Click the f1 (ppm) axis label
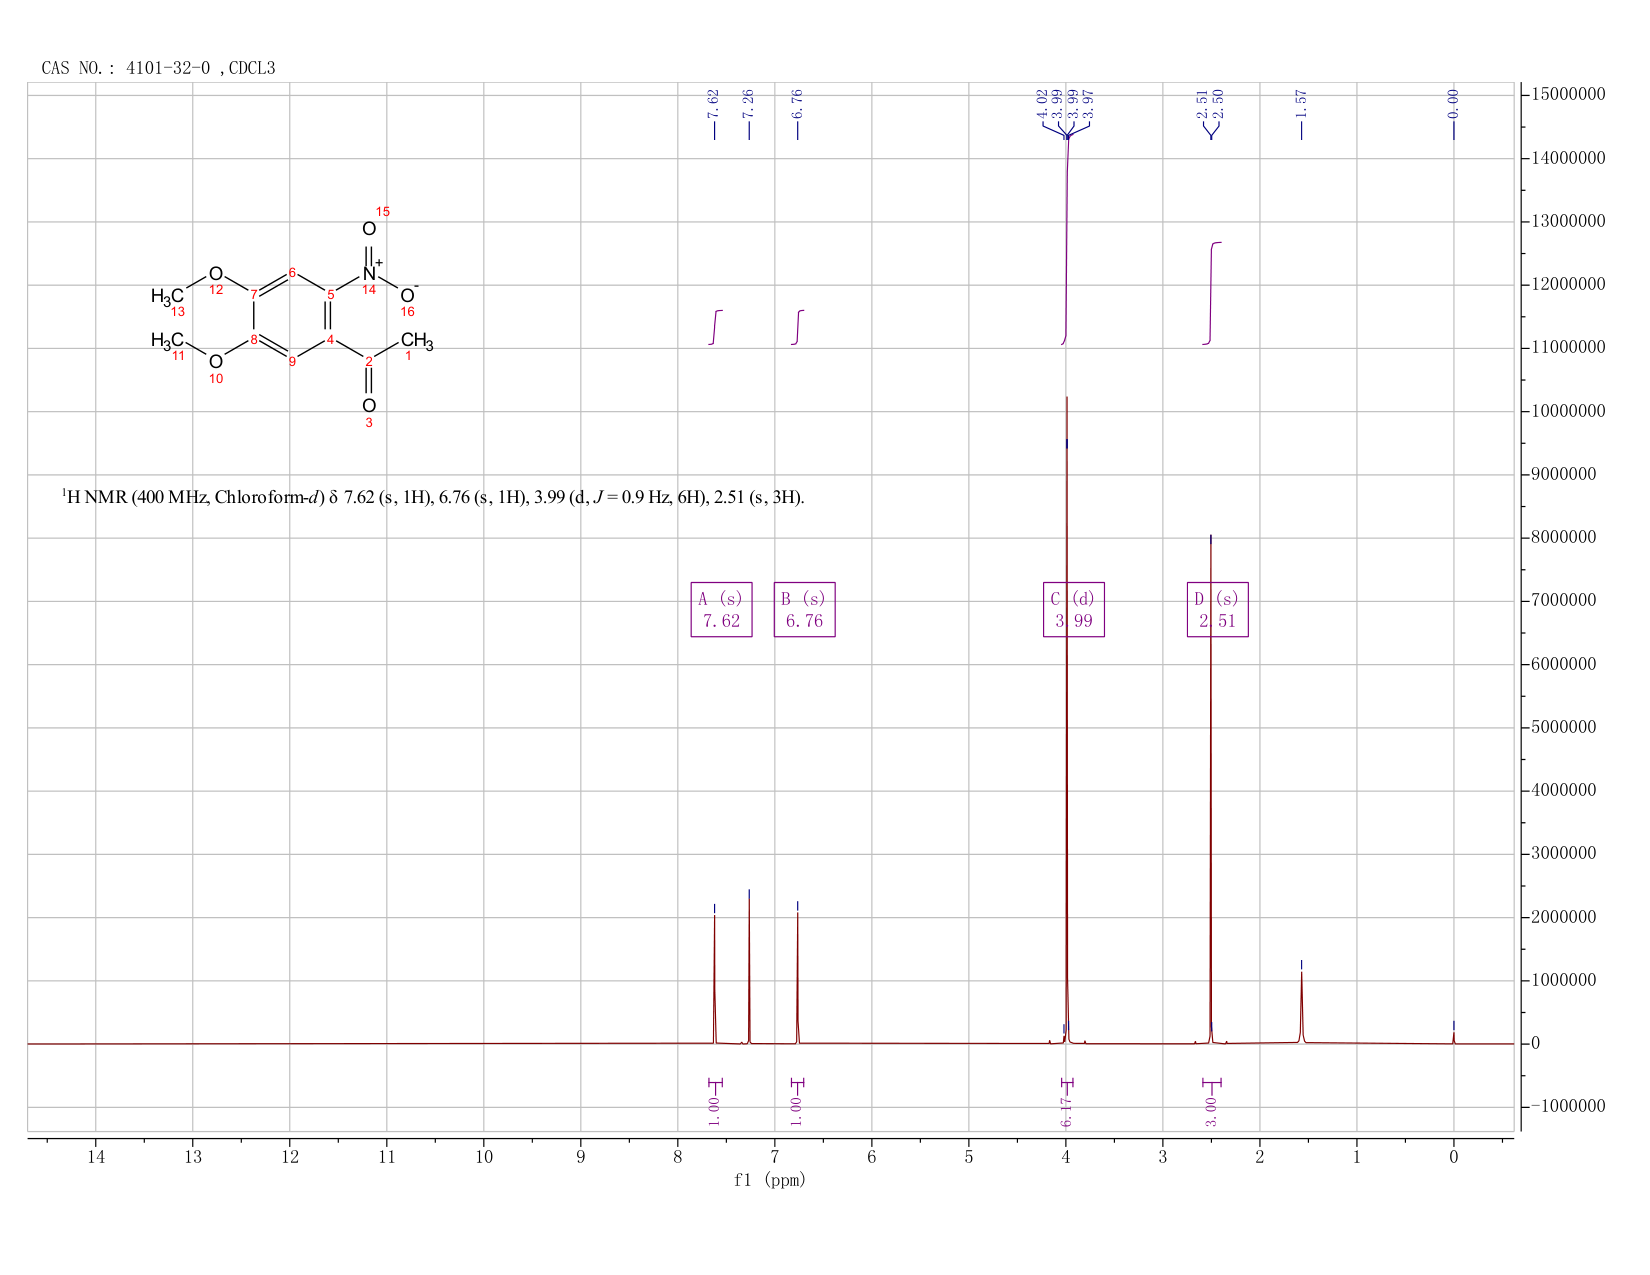Viewport: 1650px width, 1275px height. [x=770, y=1180]
